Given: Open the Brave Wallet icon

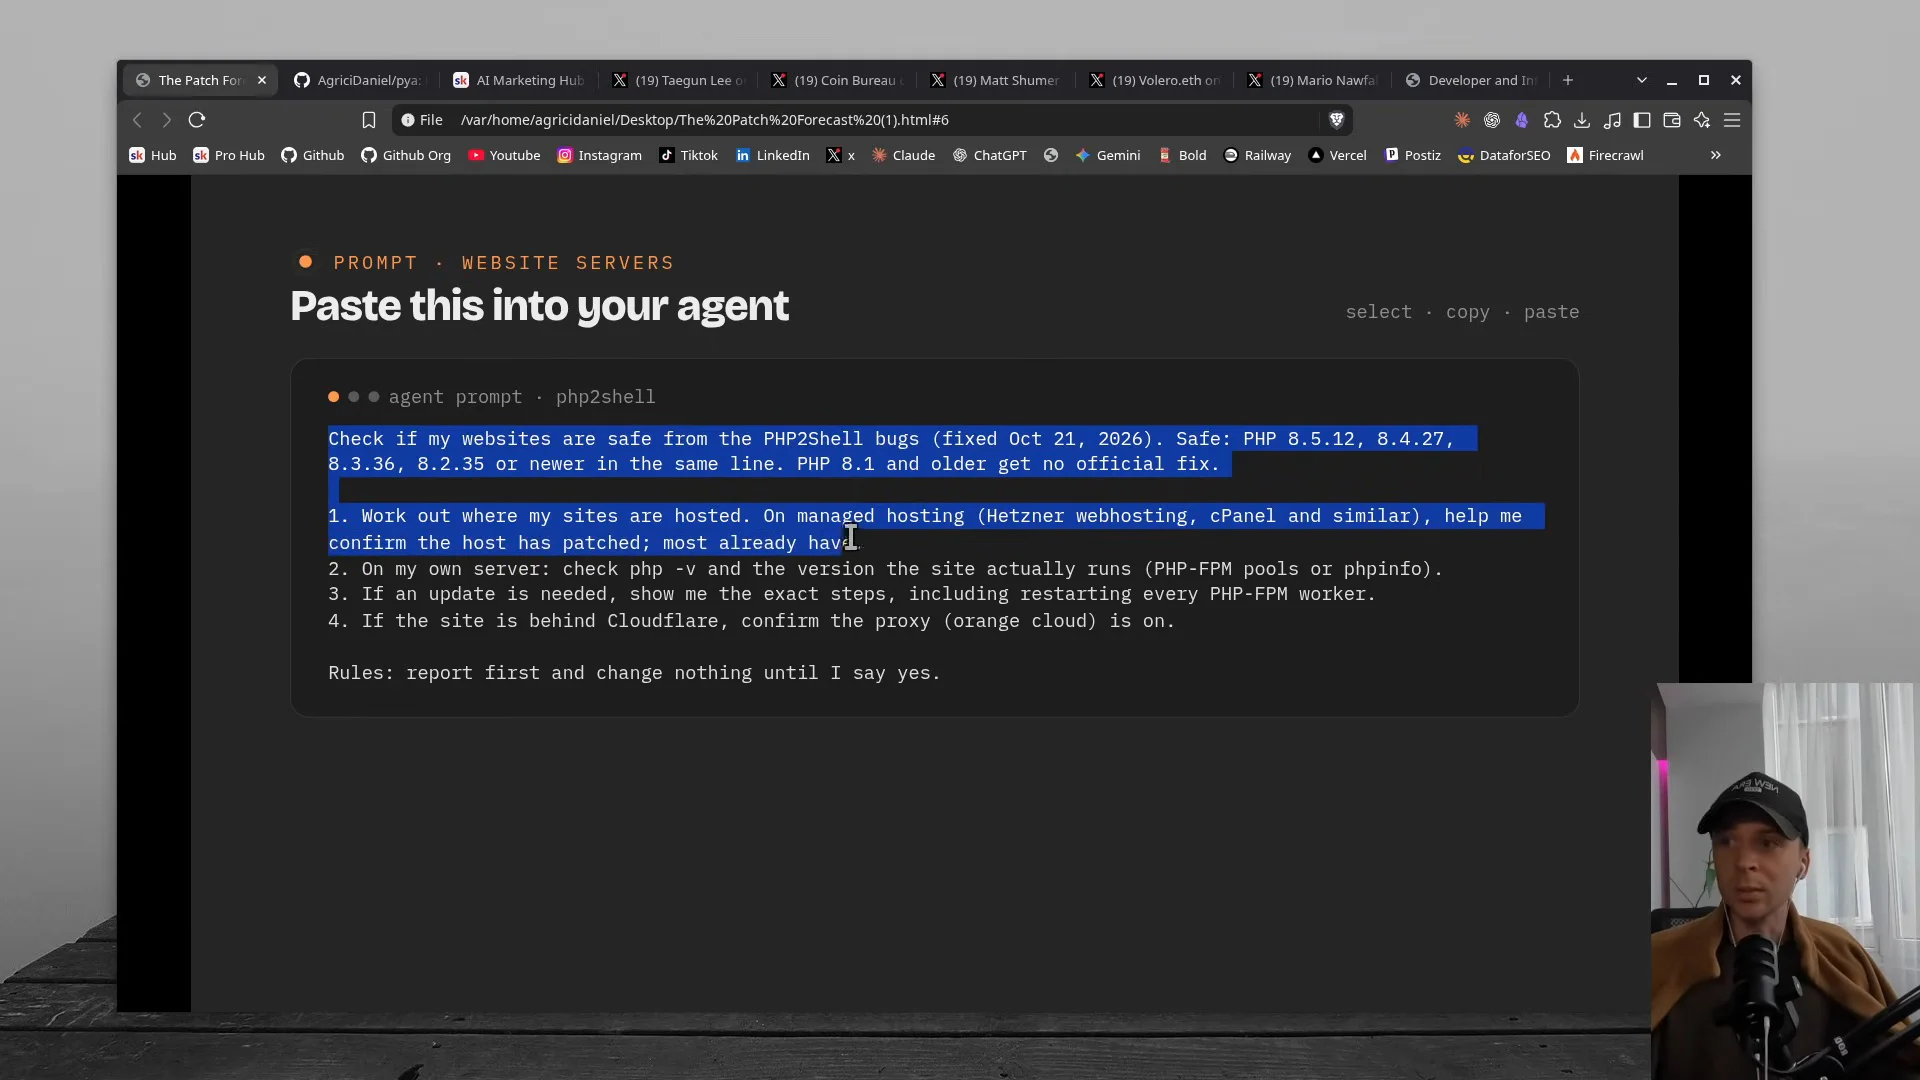Looking at the screenshot, I should (x=1672, y=120).
